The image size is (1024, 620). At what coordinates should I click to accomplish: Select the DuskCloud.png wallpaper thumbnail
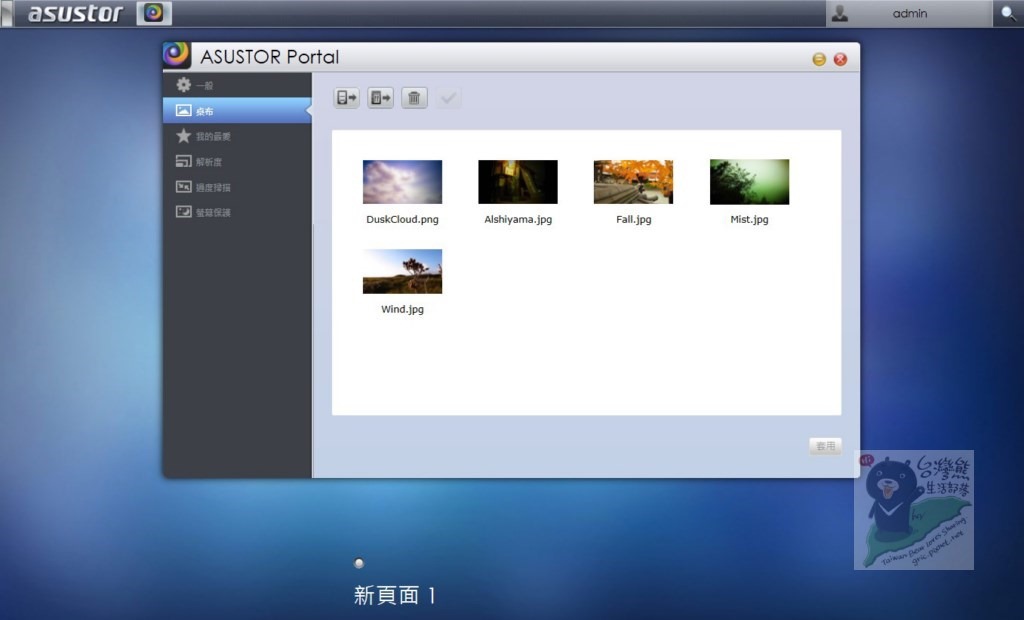click(x=402, y=182)
